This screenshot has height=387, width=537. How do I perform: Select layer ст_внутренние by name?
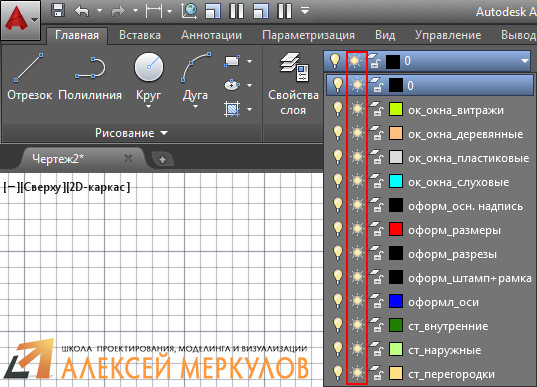[x=448, y=326]
